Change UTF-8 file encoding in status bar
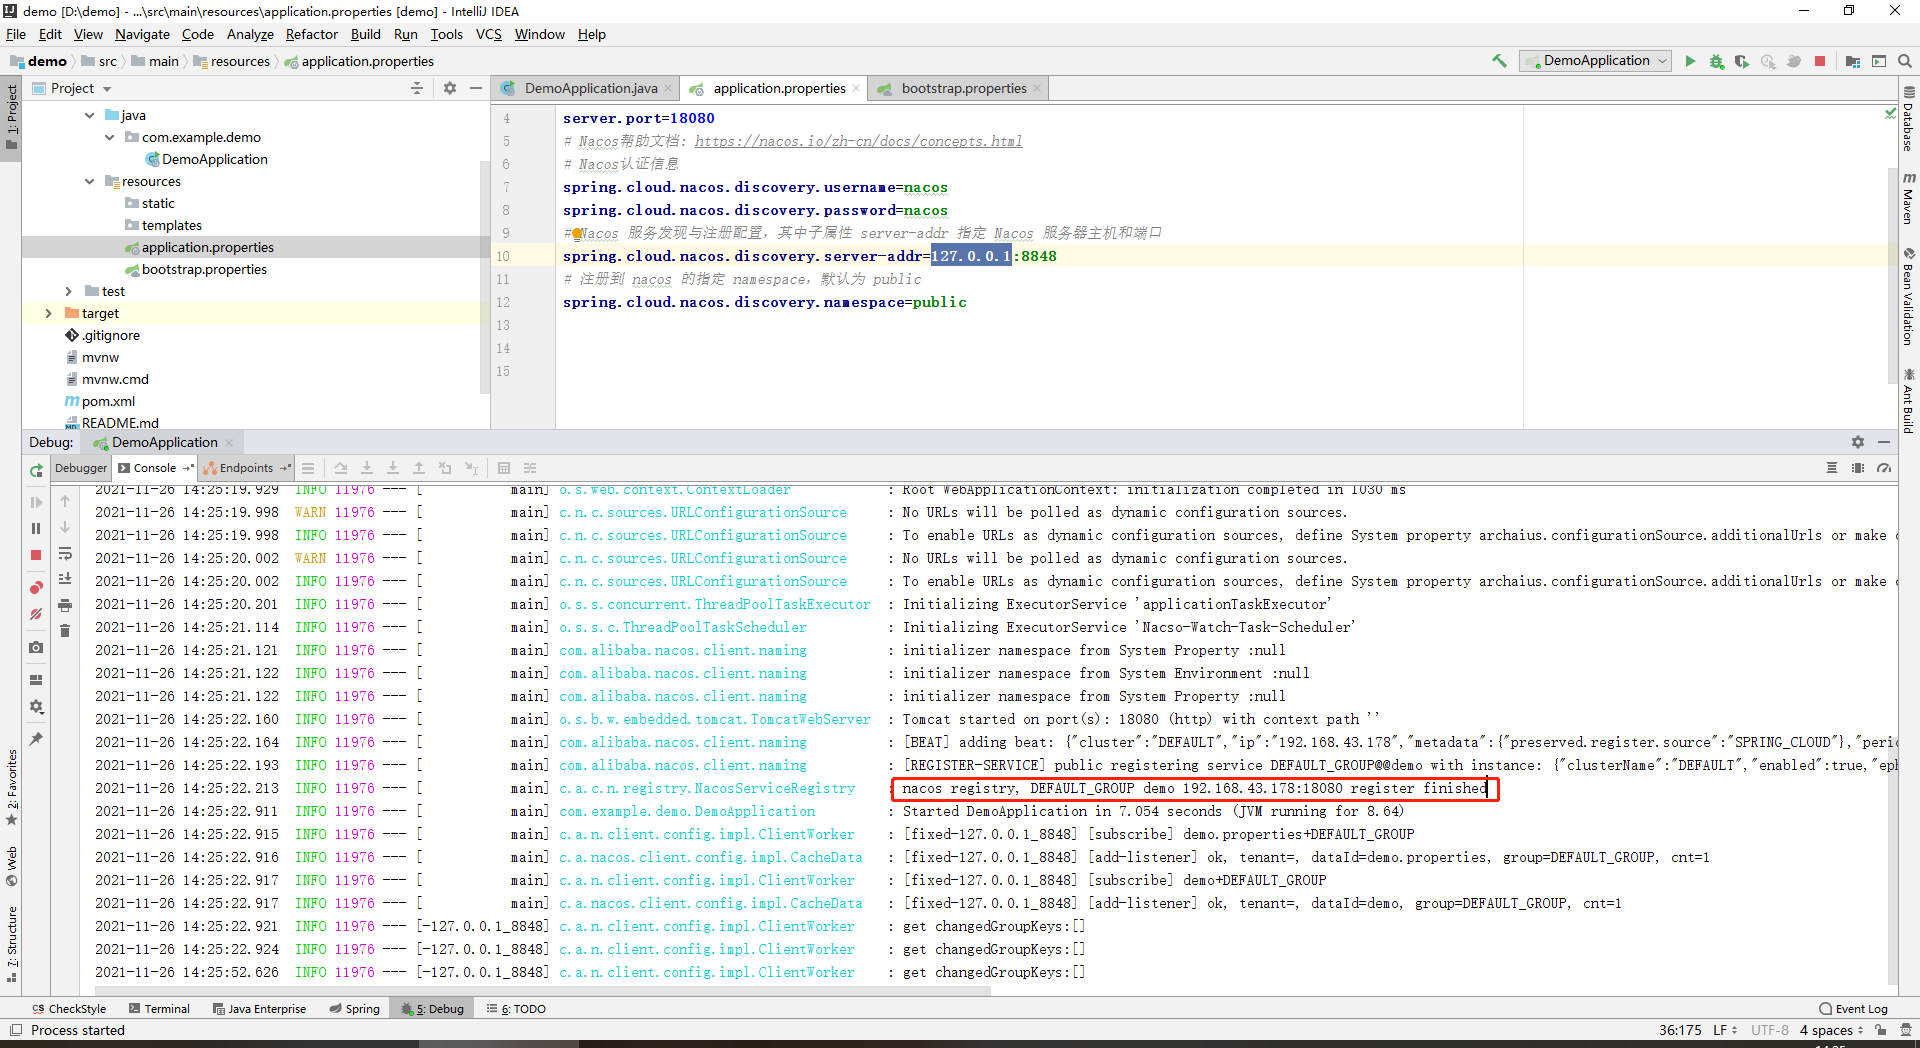This screenshot has height=1048, width=1920. [x=1770, y=1030]
